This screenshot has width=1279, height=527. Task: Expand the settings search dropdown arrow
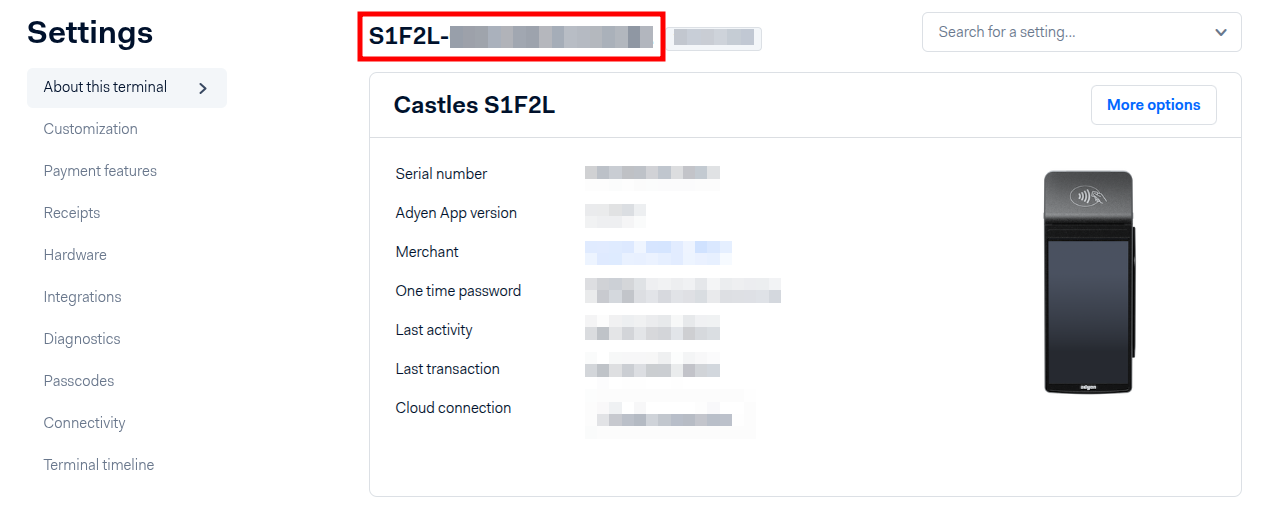[x=1221, y=32]
